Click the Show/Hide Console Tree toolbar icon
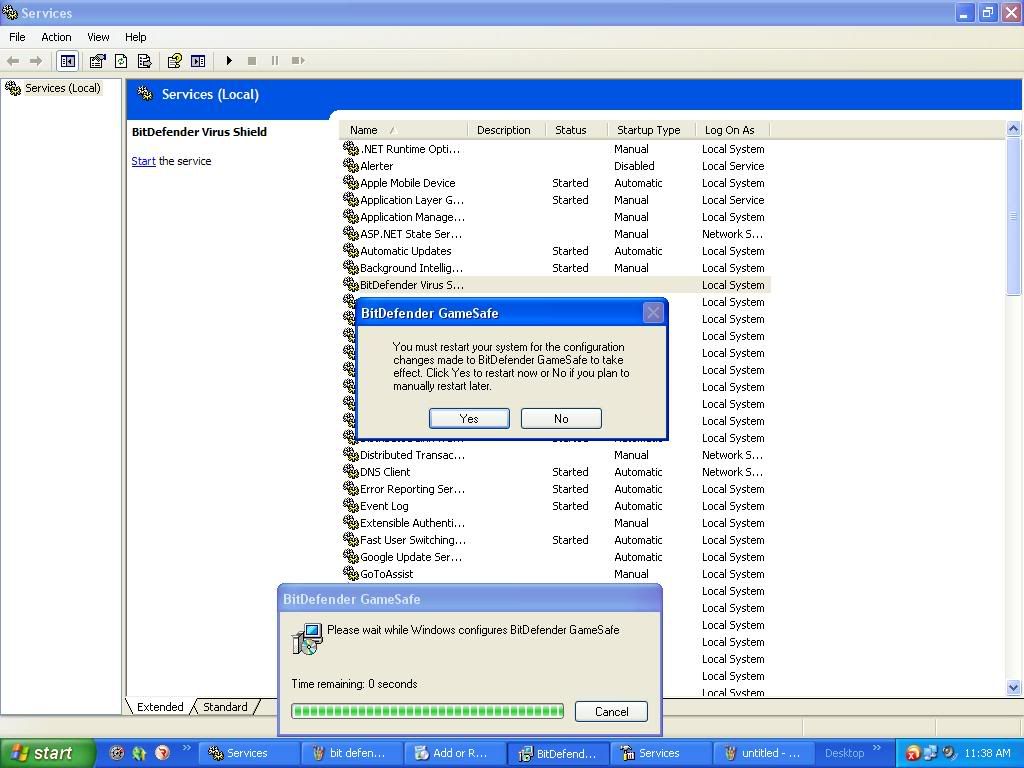Image resolution: width=1024 pixels, height=768 pixels. 67,61
